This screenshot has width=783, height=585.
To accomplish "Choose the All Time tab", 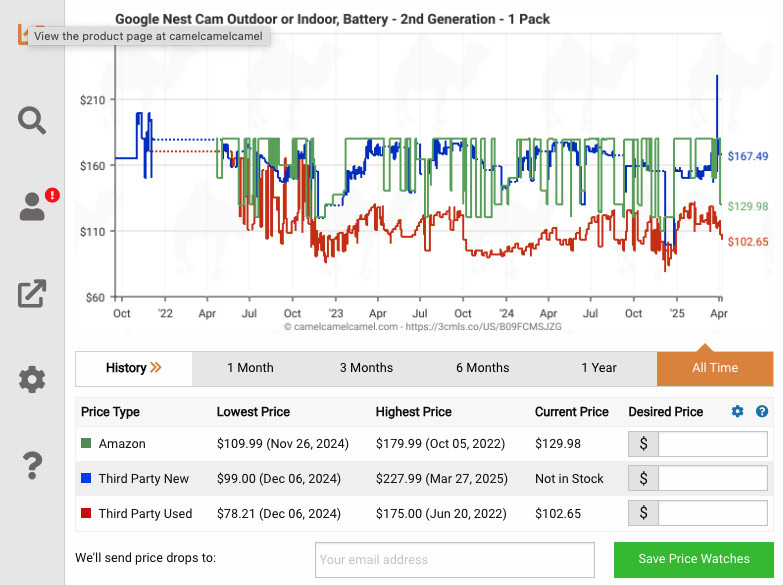I will [x=714, y=368].
